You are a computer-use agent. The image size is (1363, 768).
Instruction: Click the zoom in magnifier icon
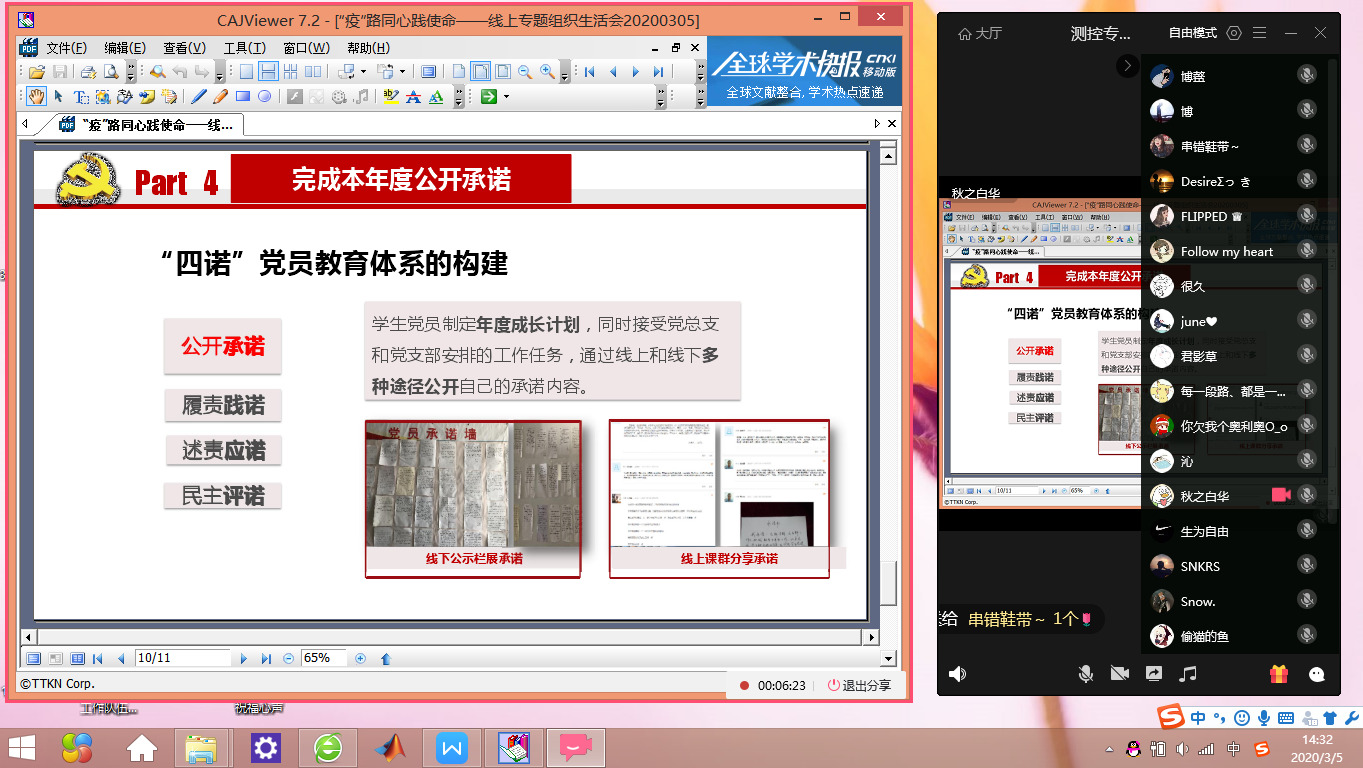(x=547, y=72)
